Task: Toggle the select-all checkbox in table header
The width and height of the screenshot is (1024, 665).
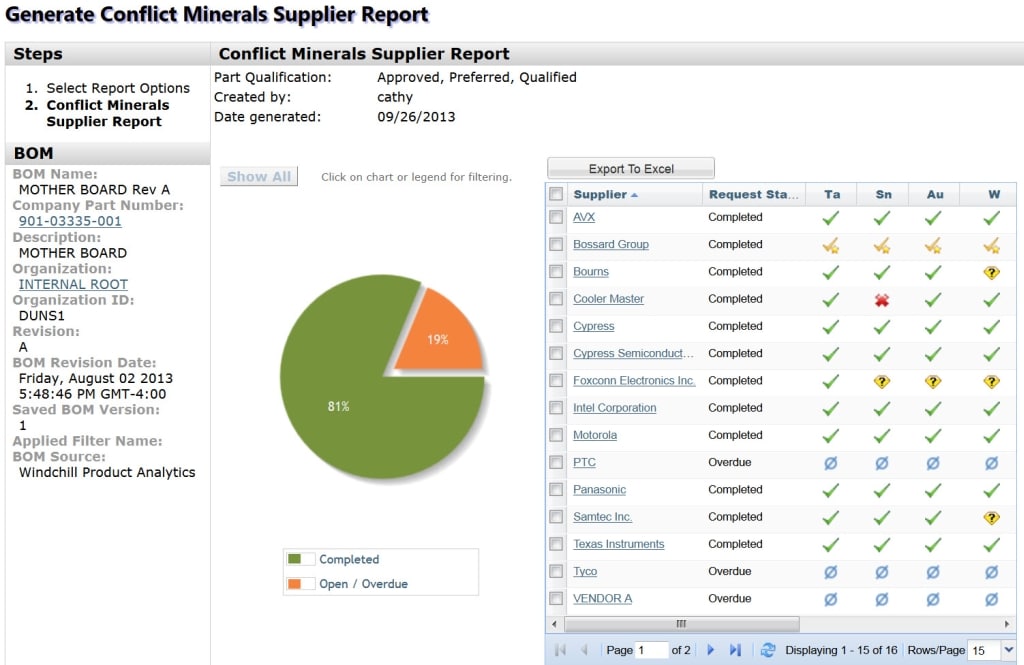Action: tap(556, 194)
